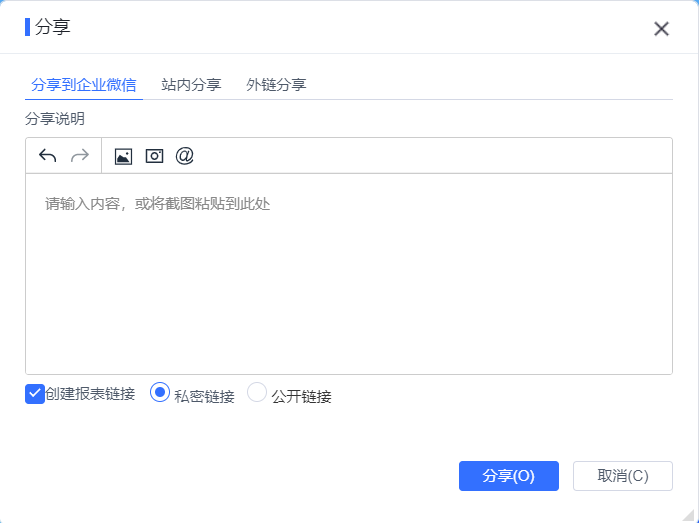Viewport: 699px width, 523px height.
Task: Click the redo arrow in editor toolbar
Action: click(80, 156)
